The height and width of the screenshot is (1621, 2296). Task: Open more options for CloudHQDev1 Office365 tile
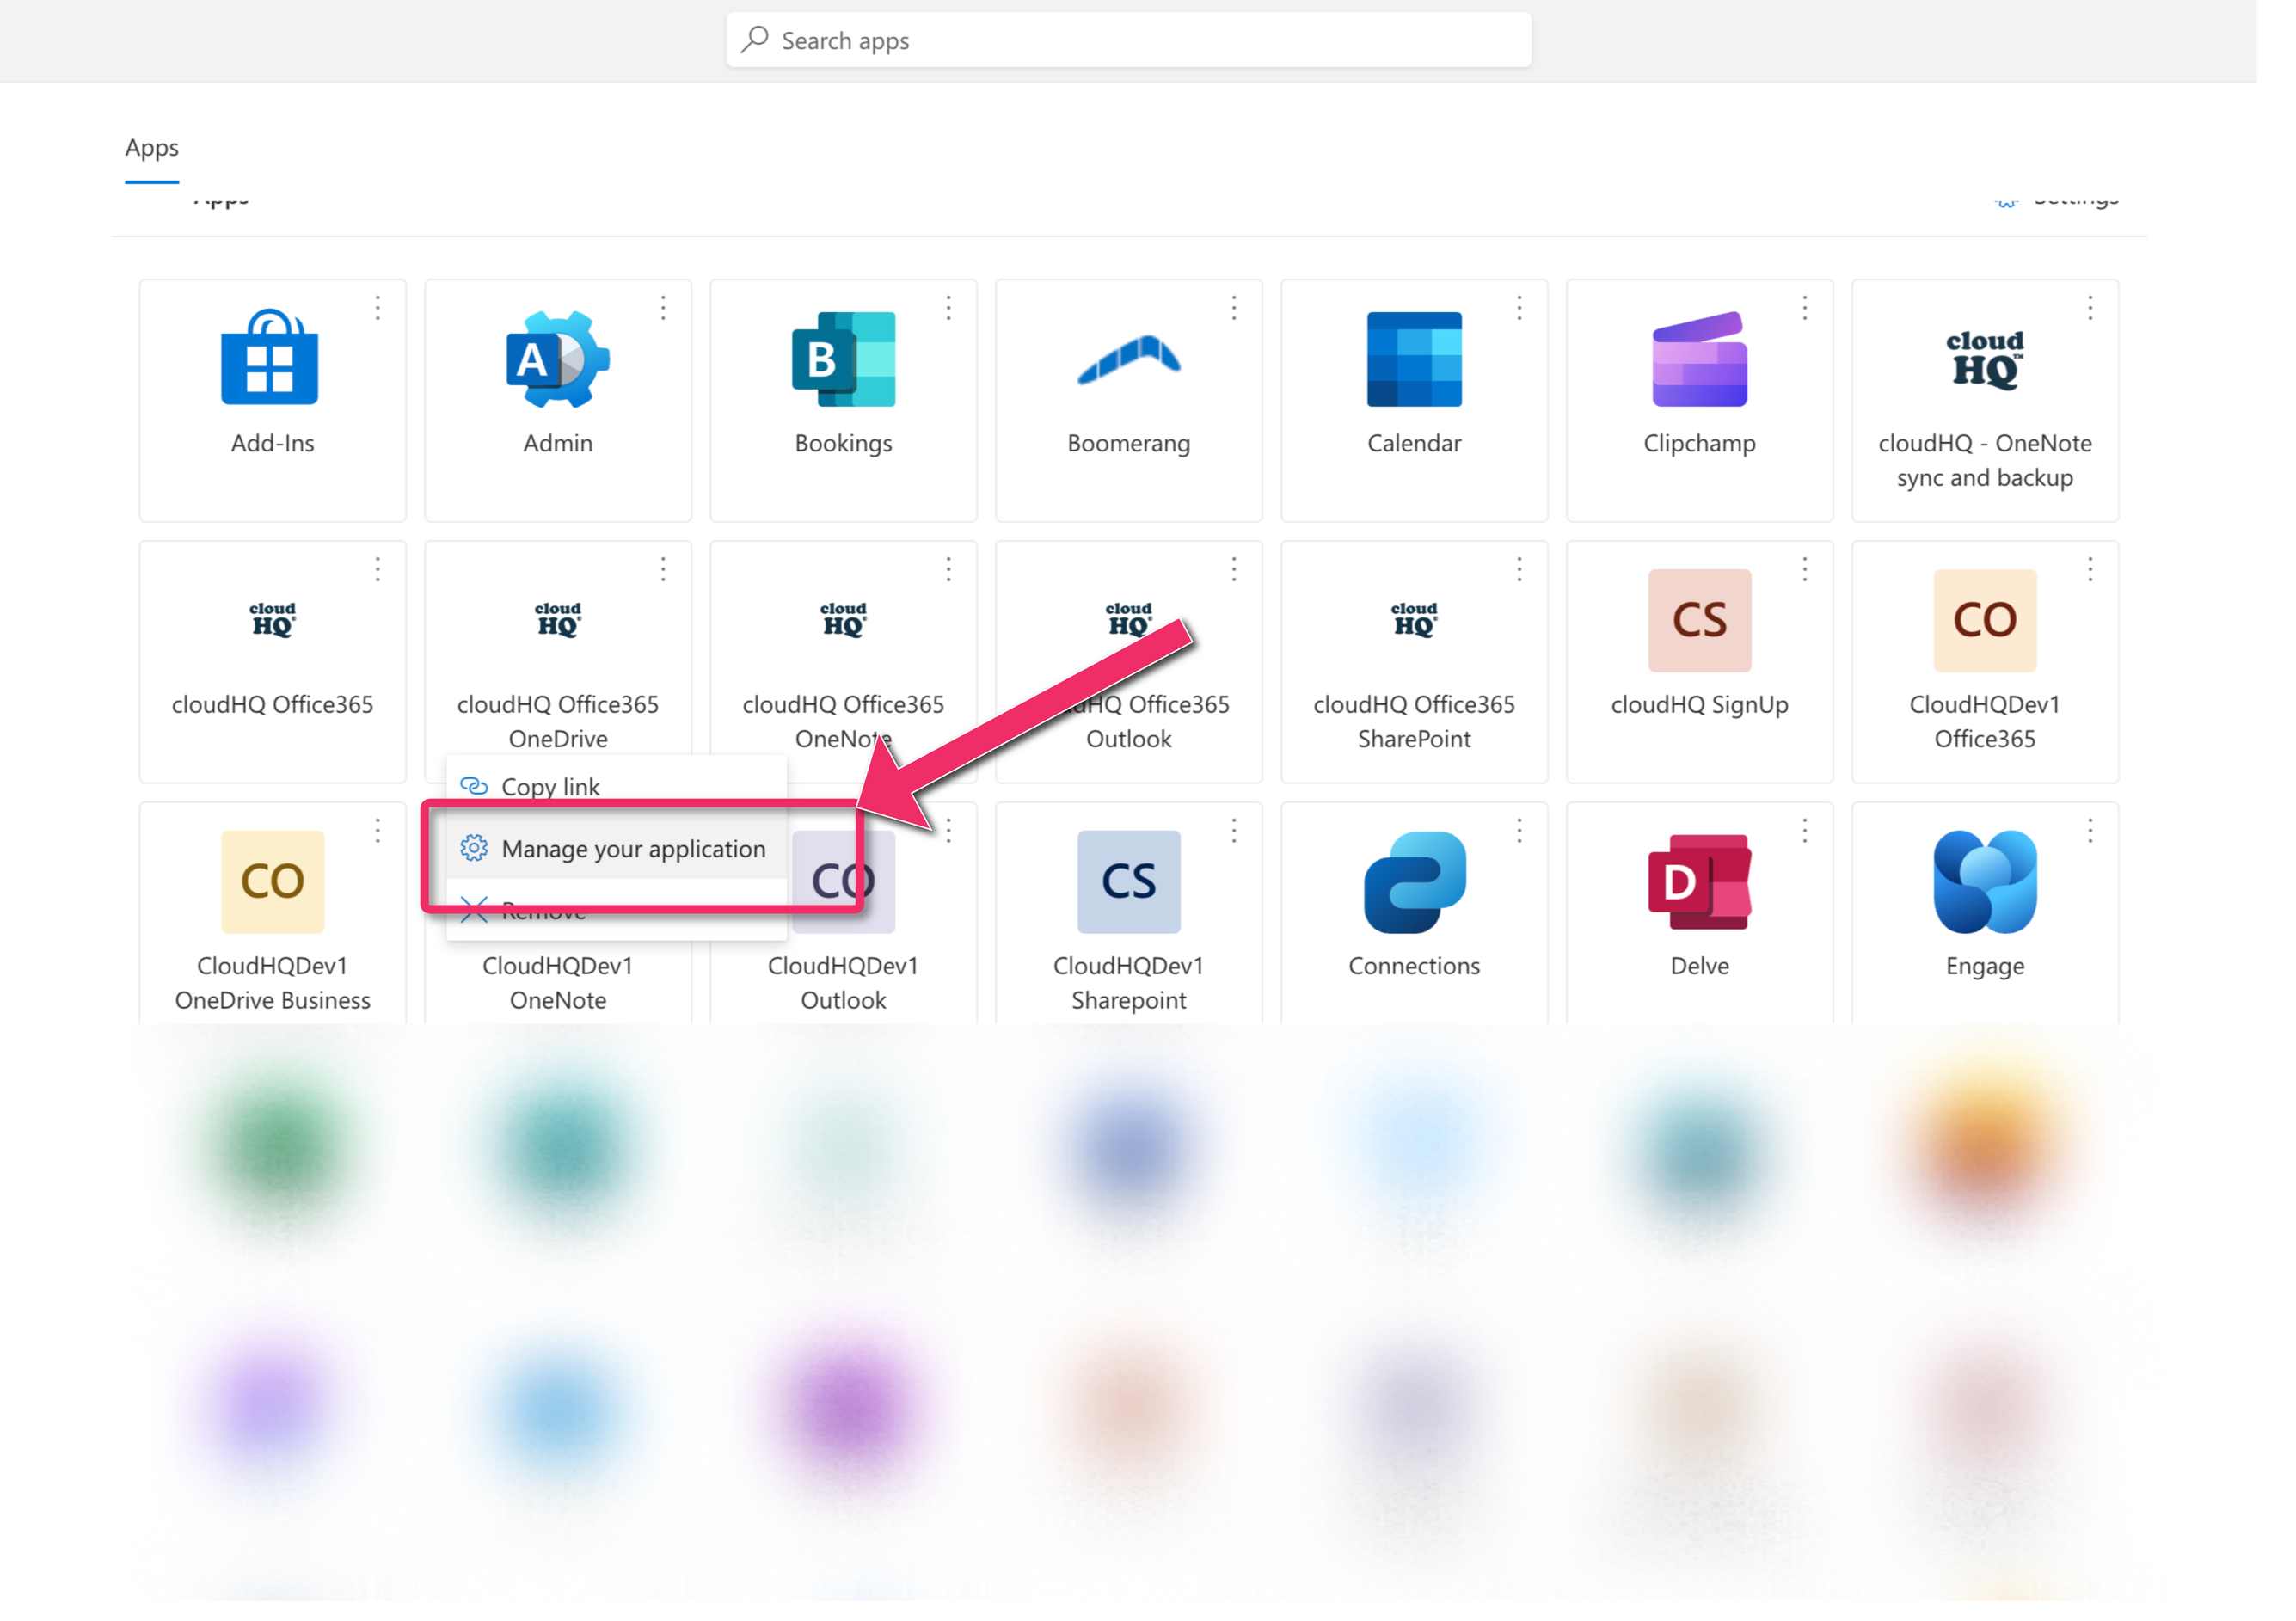point(2090,569)
